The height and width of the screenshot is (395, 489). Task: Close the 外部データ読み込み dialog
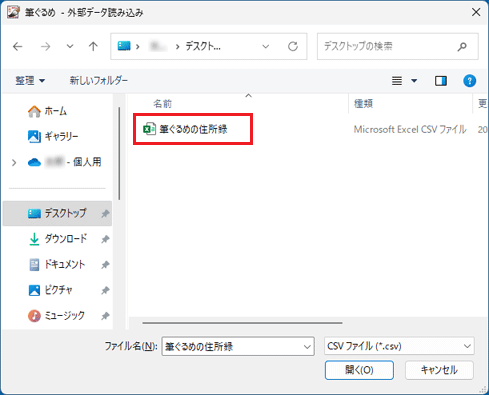pos(476,12)
